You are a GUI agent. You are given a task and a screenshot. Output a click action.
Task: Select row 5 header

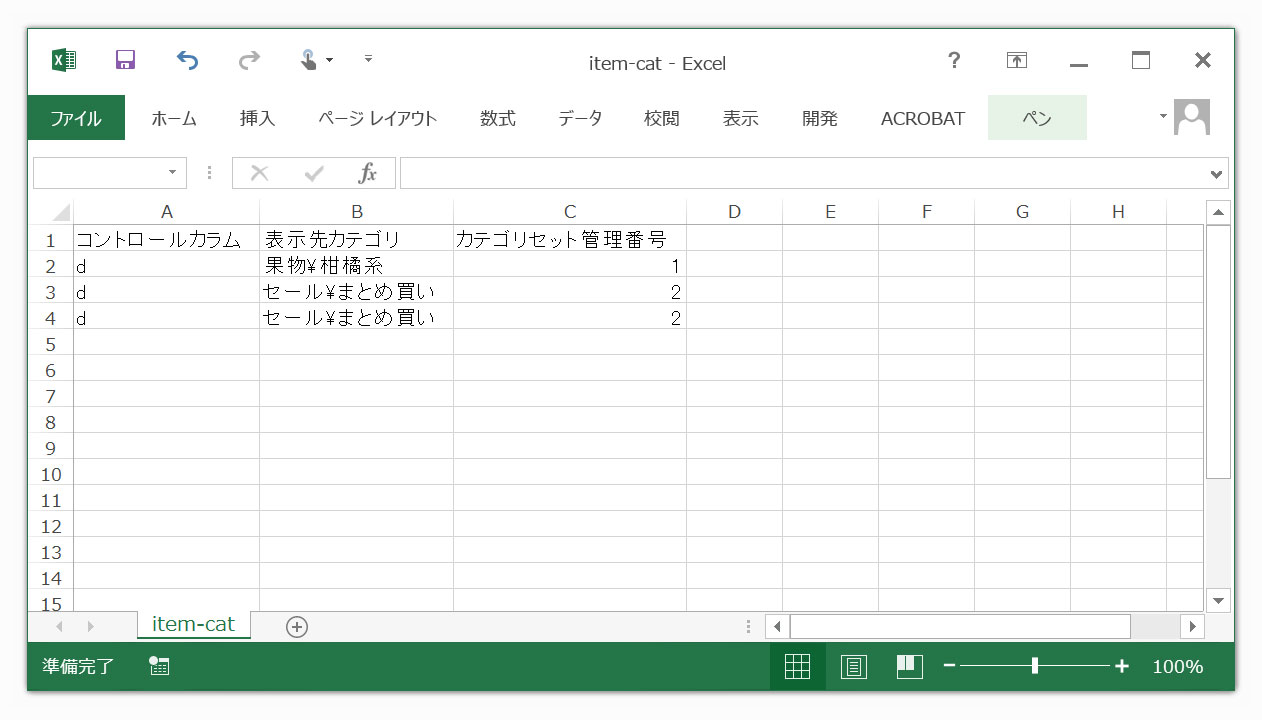pyautogui.click(x=50, y=345)
